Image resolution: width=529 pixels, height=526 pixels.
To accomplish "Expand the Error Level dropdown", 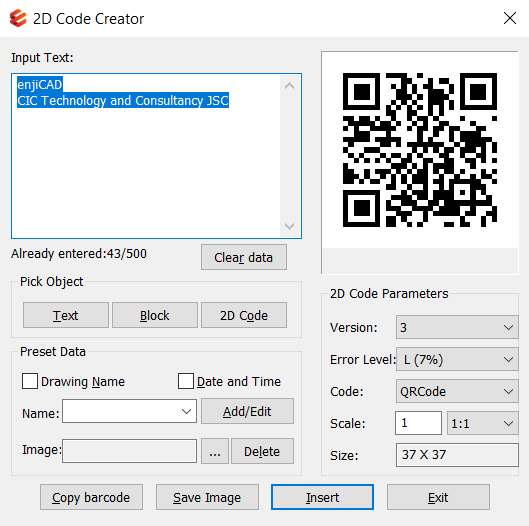I will 457,359.
